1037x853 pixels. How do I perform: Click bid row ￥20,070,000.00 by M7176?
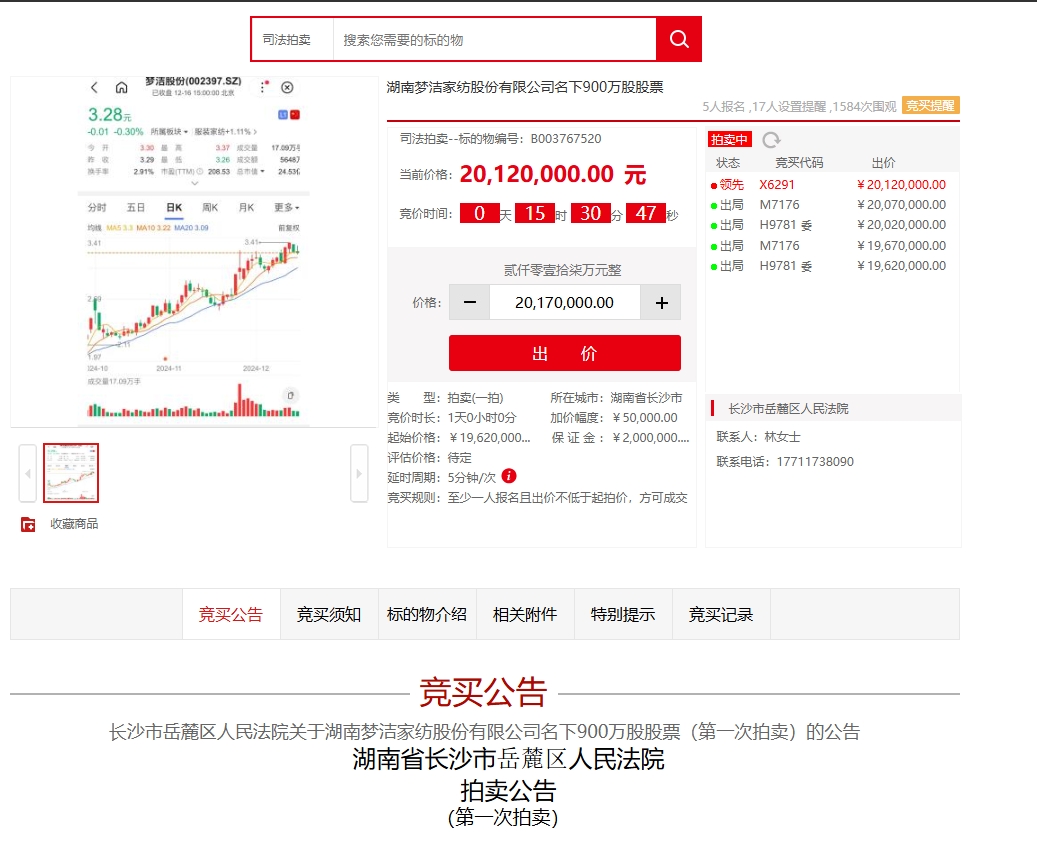(828, 205)
